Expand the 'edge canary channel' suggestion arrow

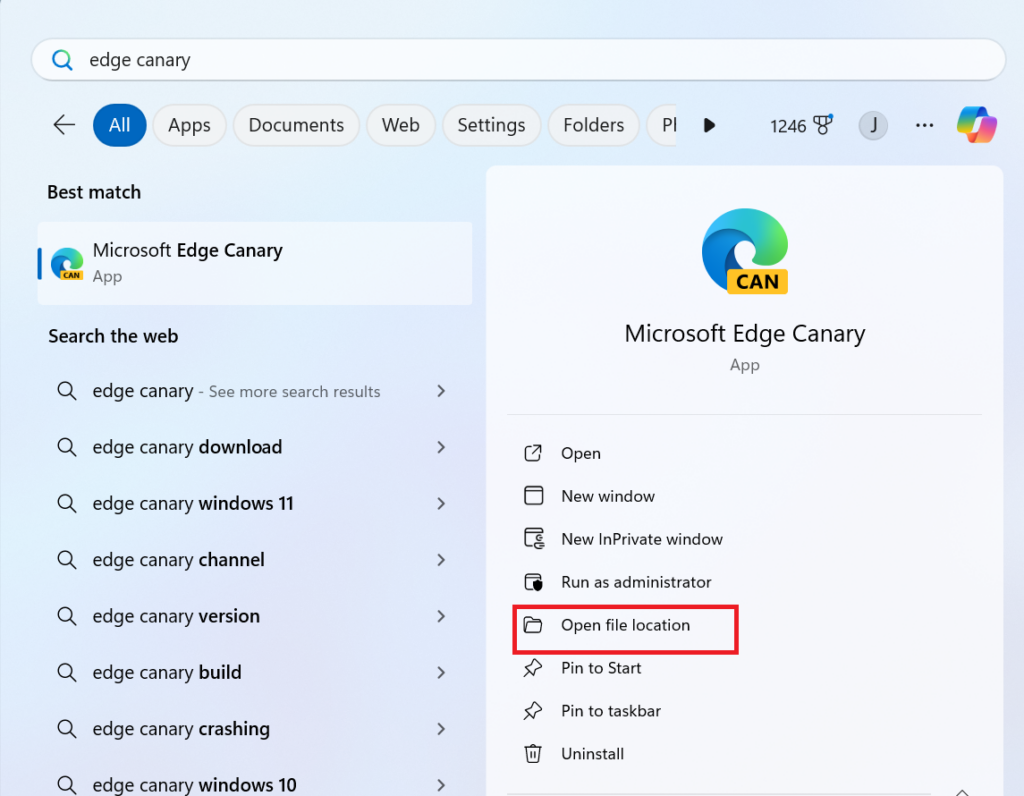[441, 560]
